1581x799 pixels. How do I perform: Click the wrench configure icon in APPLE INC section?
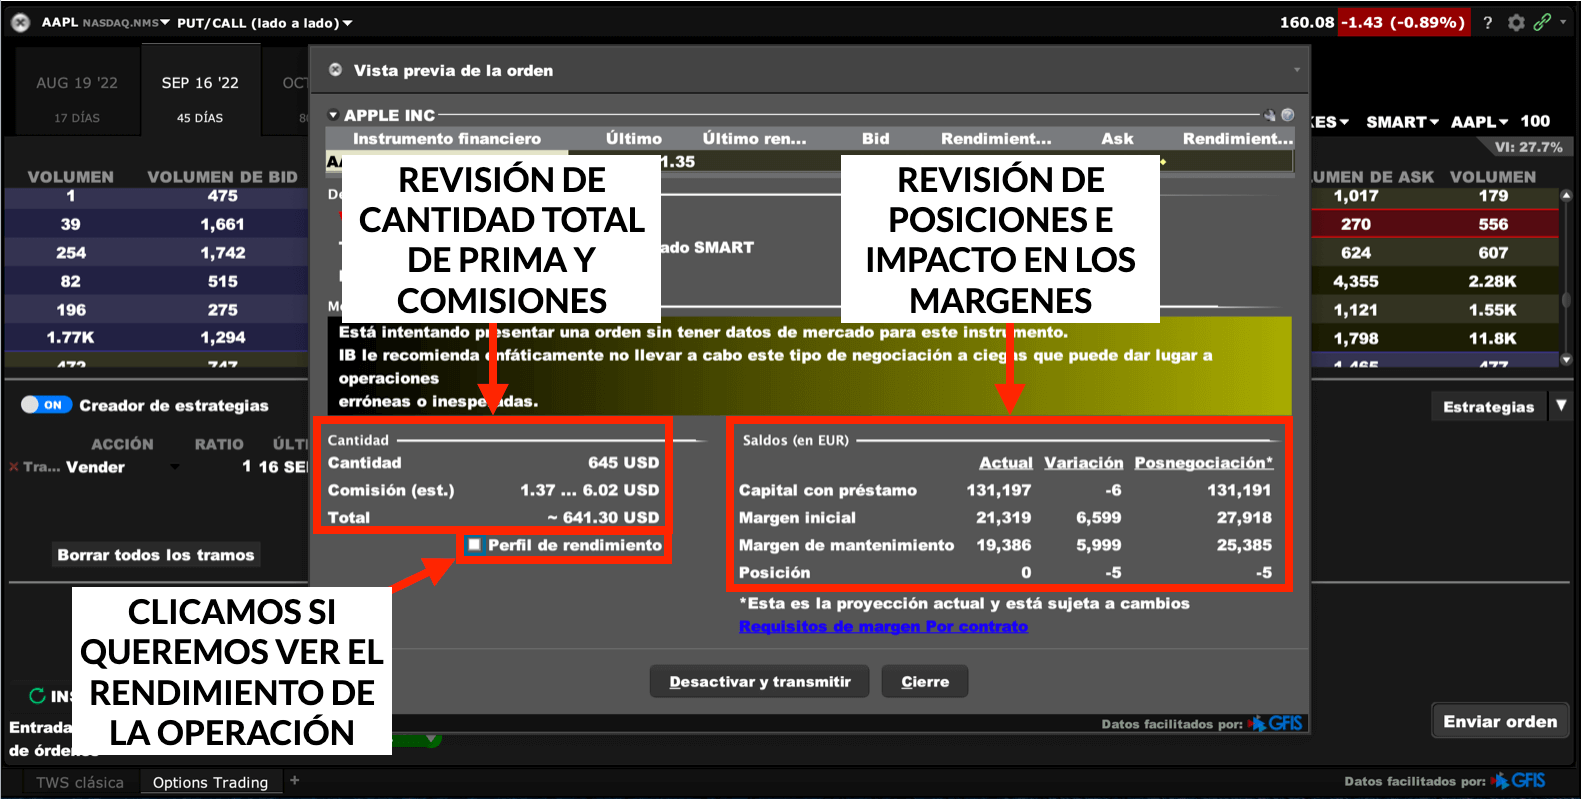[x=1270, y=115]
